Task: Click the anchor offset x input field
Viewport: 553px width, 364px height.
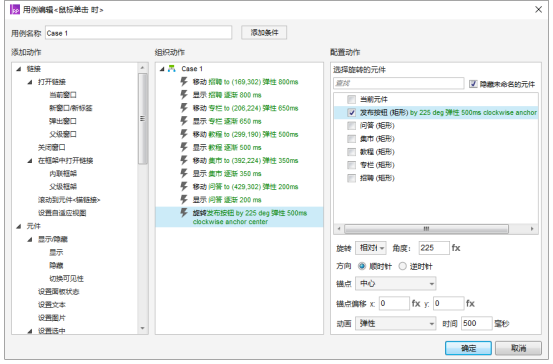Action: [394, 303]
